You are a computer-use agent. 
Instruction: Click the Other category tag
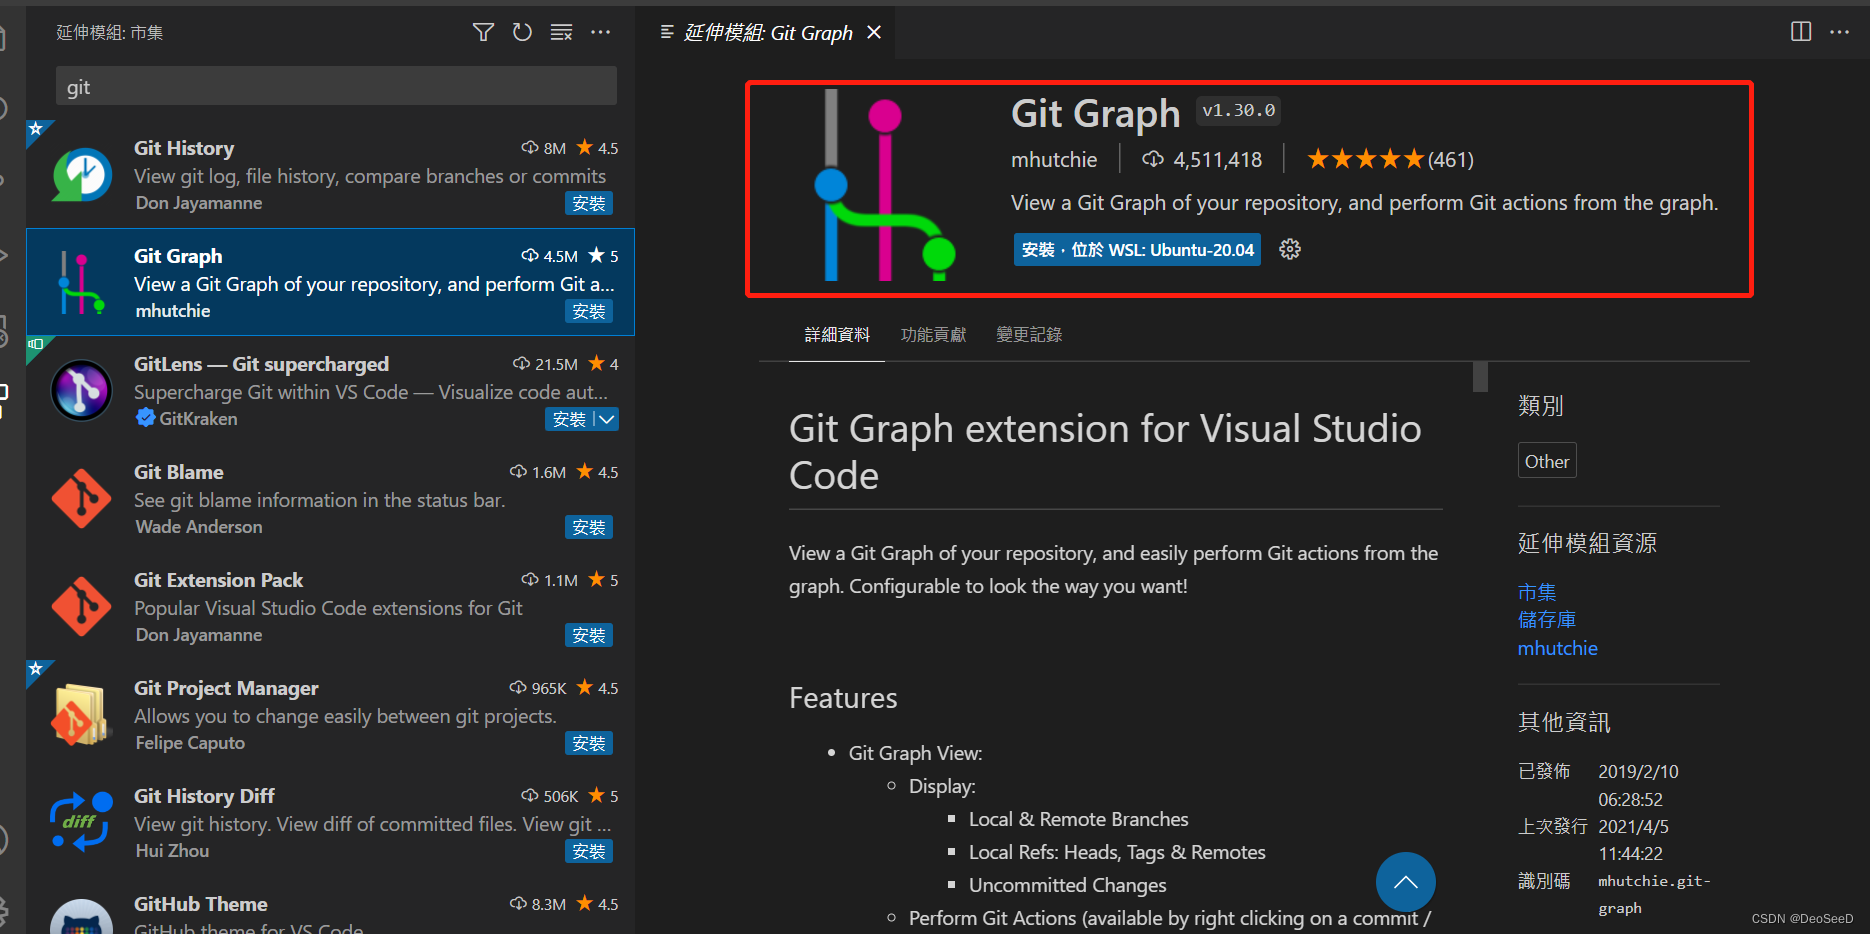pos(1547,461)
